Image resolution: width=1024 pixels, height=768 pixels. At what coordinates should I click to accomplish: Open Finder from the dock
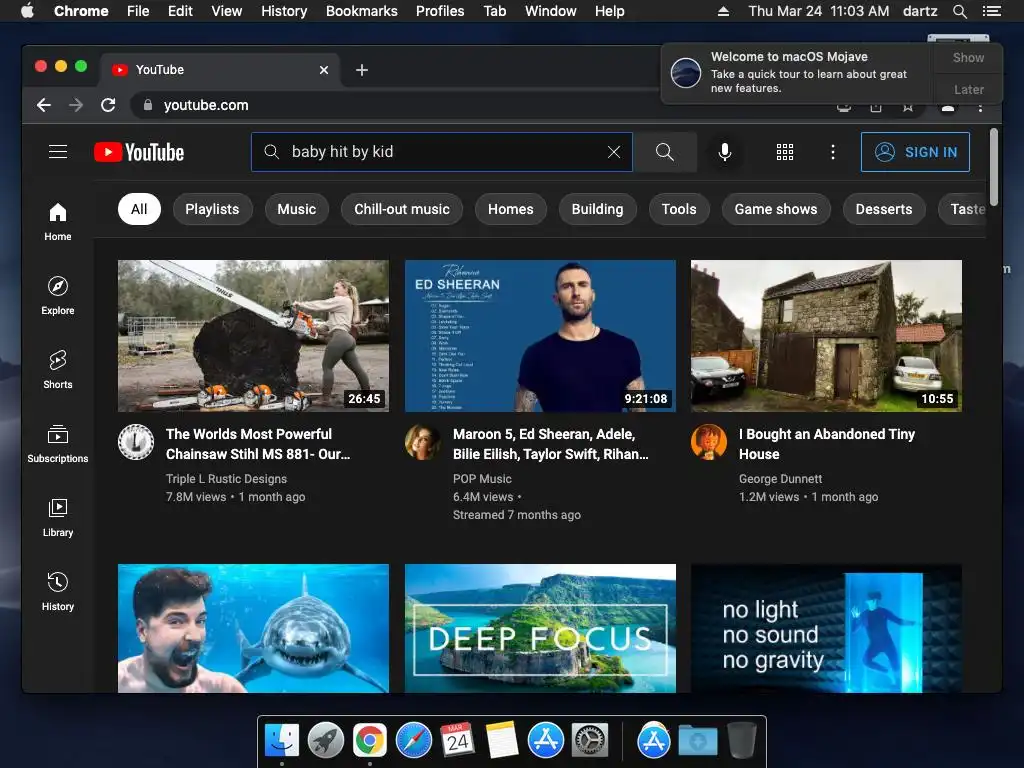(281, 741)
